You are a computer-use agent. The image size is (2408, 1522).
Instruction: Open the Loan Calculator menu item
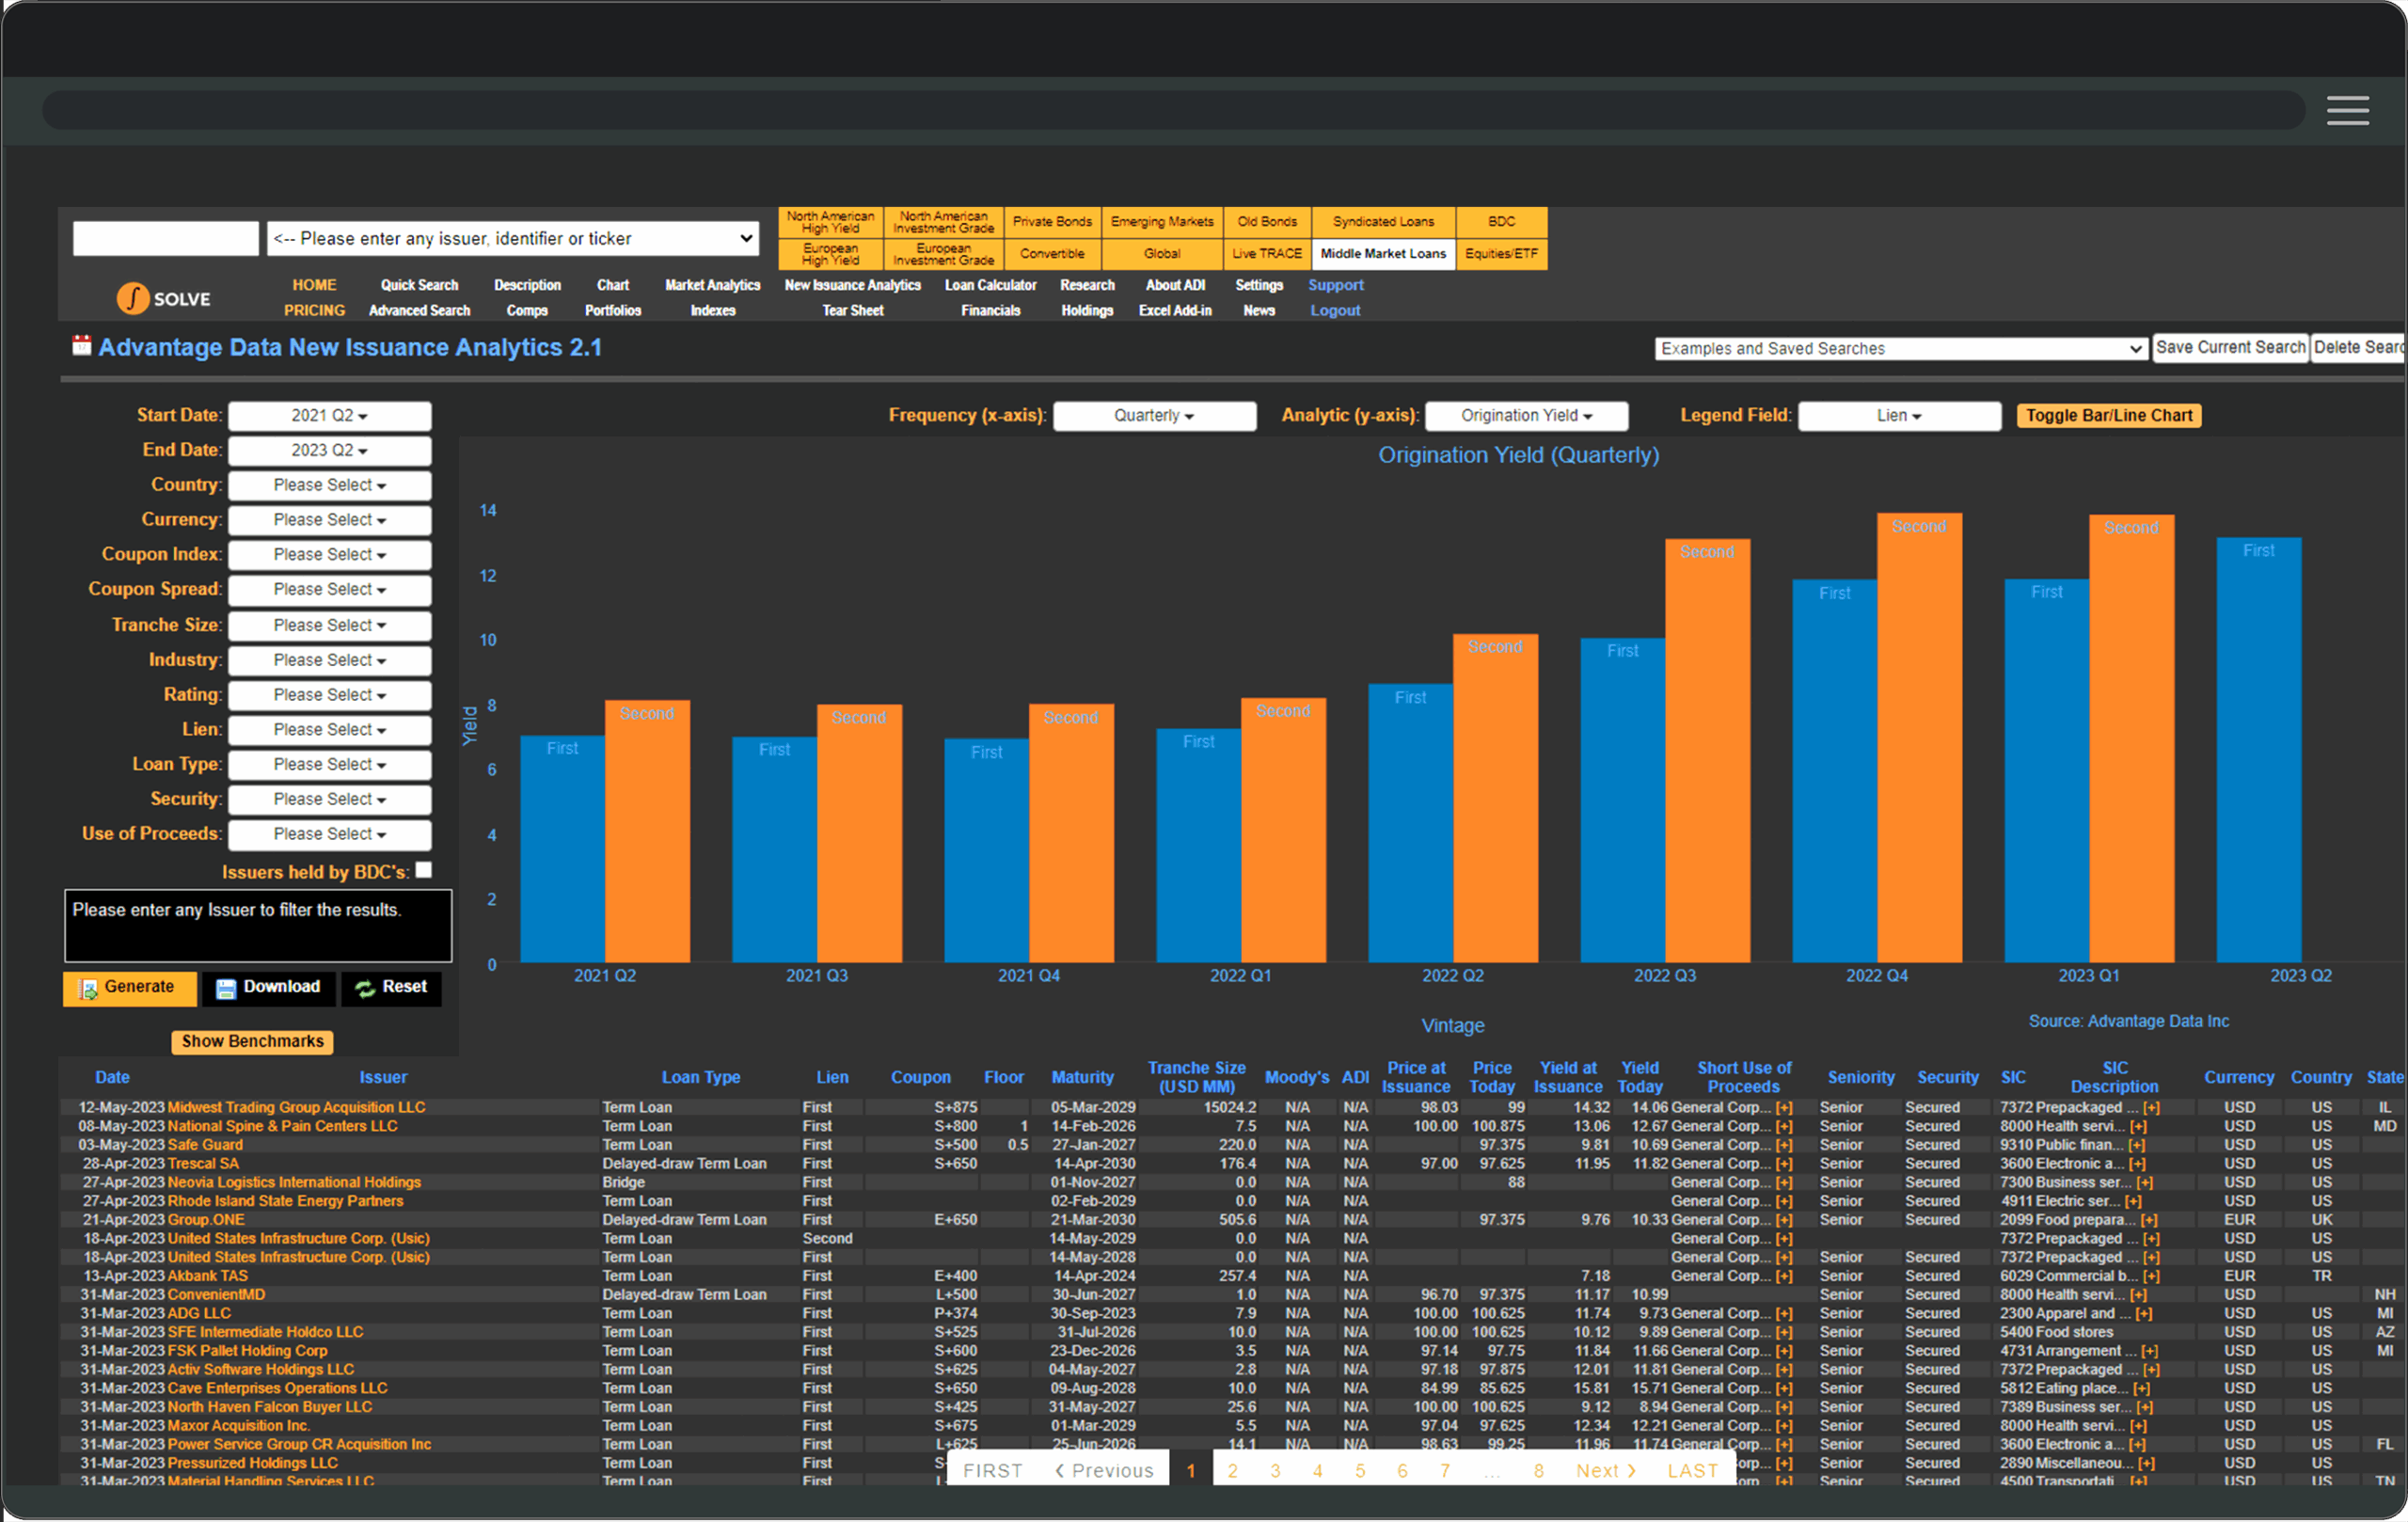[990, 285]
